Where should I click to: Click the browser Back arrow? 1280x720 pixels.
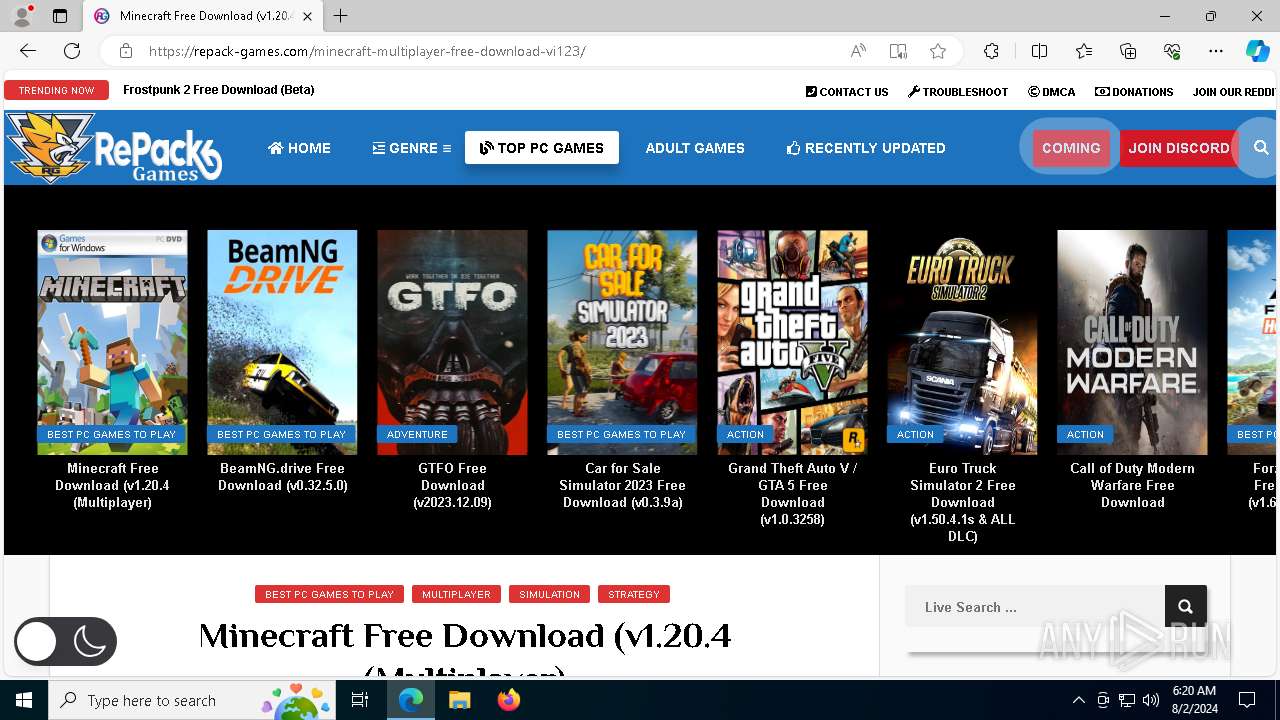[28, 51]
